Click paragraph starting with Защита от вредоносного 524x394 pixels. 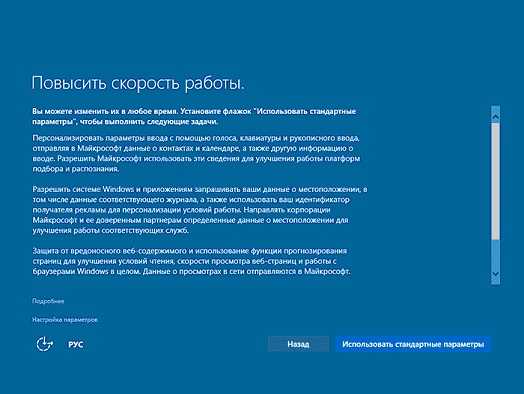(x=191, y=261)
